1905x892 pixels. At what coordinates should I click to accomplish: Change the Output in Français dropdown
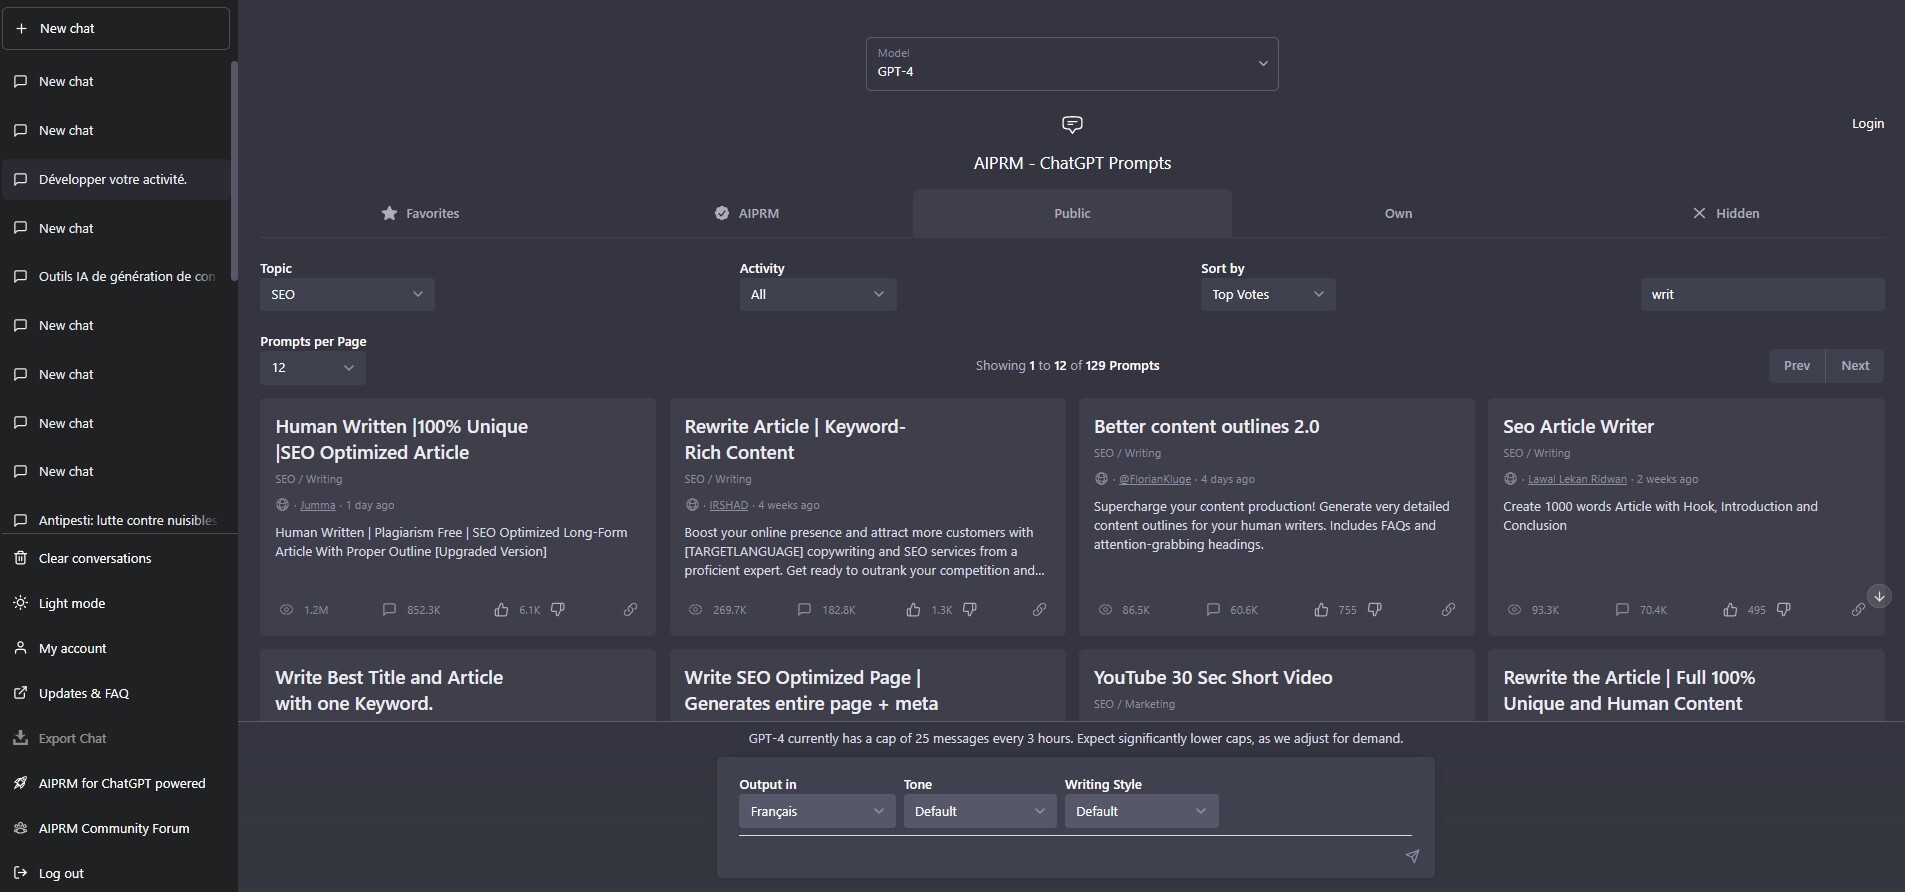tap(816, 811)
